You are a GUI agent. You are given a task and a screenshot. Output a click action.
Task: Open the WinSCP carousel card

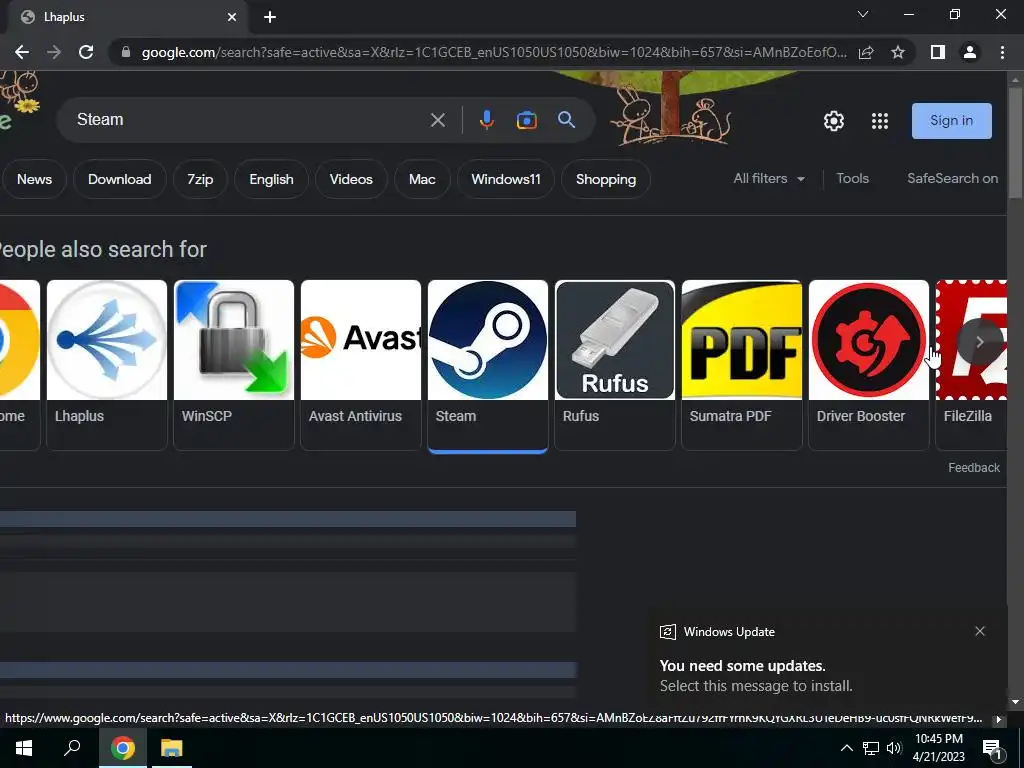click(234, 365)
